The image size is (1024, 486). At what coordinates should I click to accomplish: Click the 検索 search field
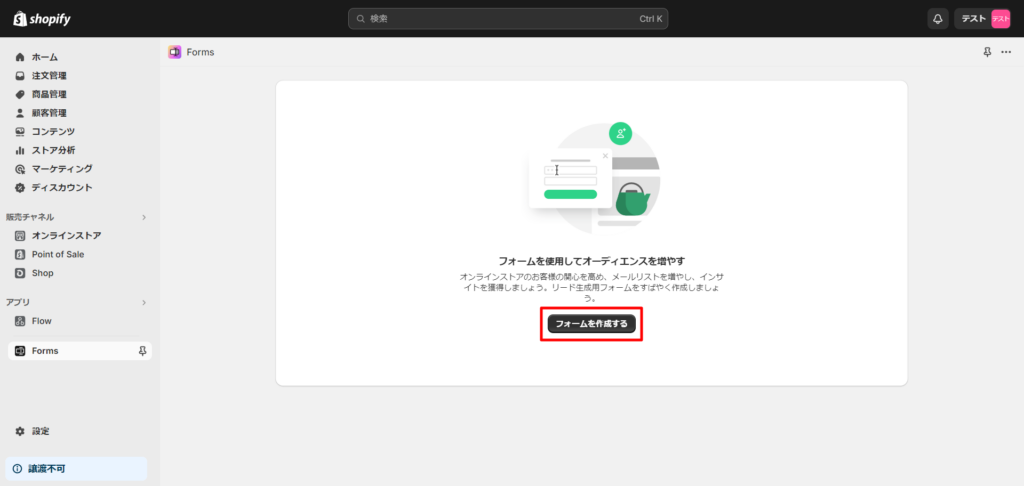508,19
